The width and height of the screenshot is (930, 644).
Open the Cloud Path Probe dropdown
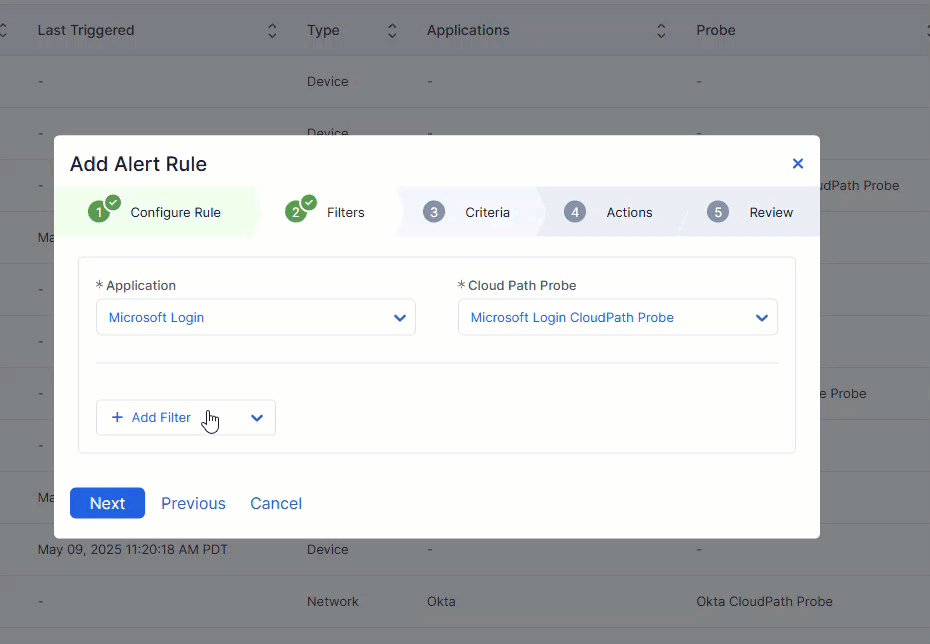coord(617,317)
